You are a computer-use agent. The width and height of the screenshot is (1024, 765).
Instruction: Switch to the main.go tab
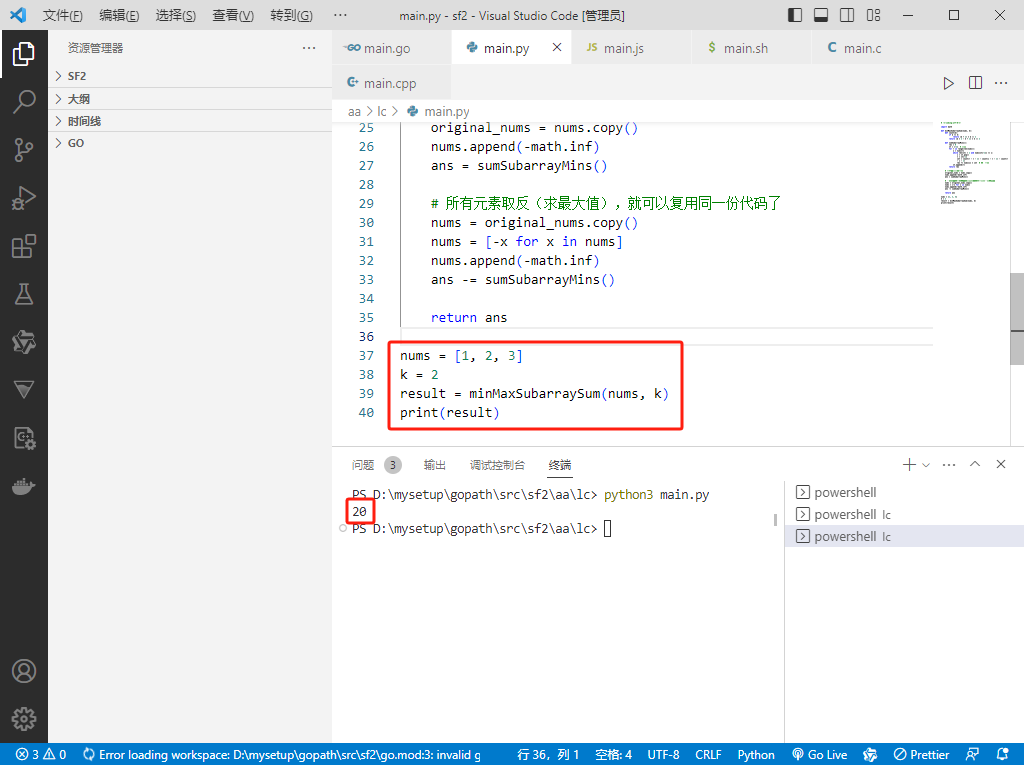(391, 48)
